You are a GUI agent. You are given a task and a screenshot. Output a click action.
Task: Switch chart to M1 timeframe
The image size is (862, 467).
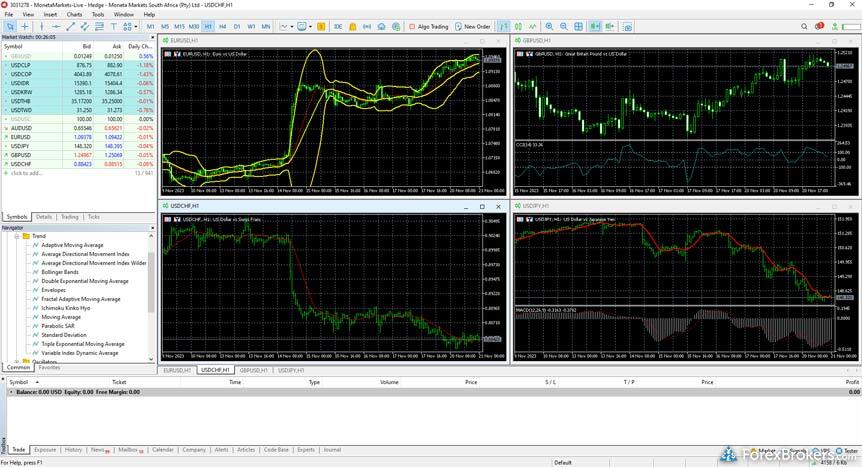(x=150, y=26)
